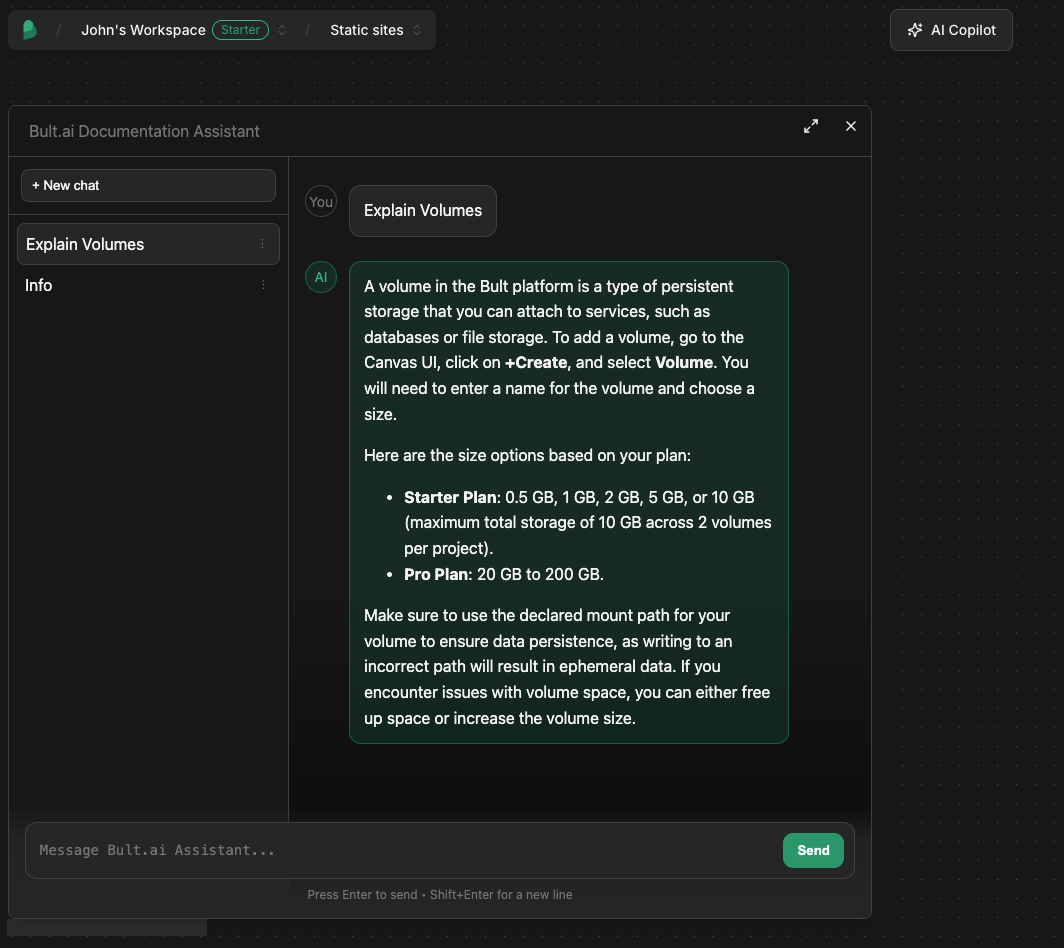Image resolution: width=1064 pixels, height=948 pixels.
Task: Click the message input field
Action: 400,850
